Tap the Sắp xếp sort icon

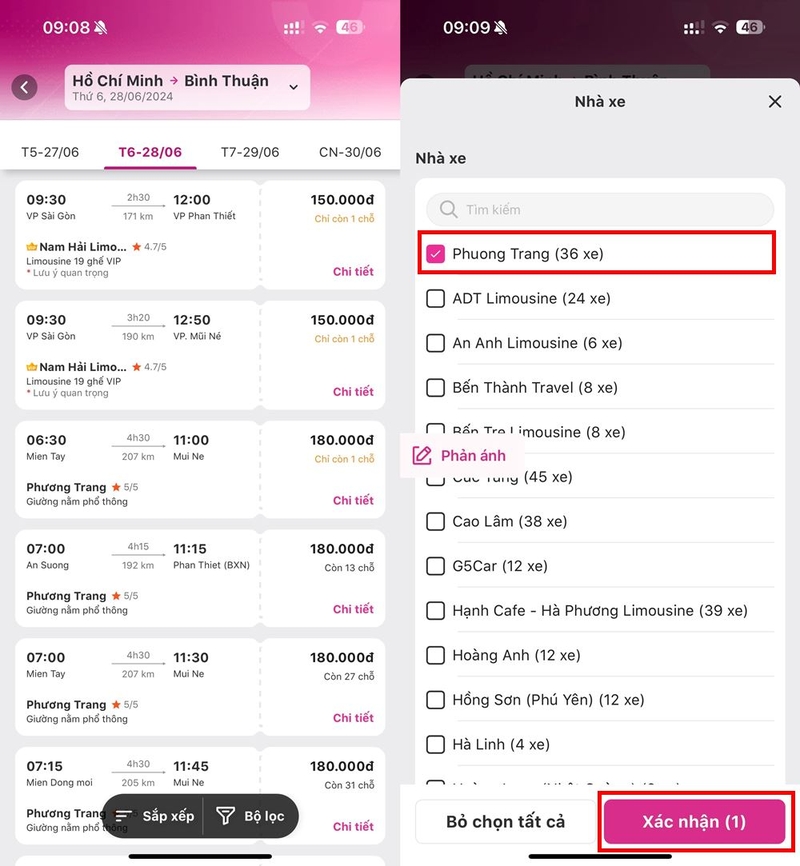[123, 816]
